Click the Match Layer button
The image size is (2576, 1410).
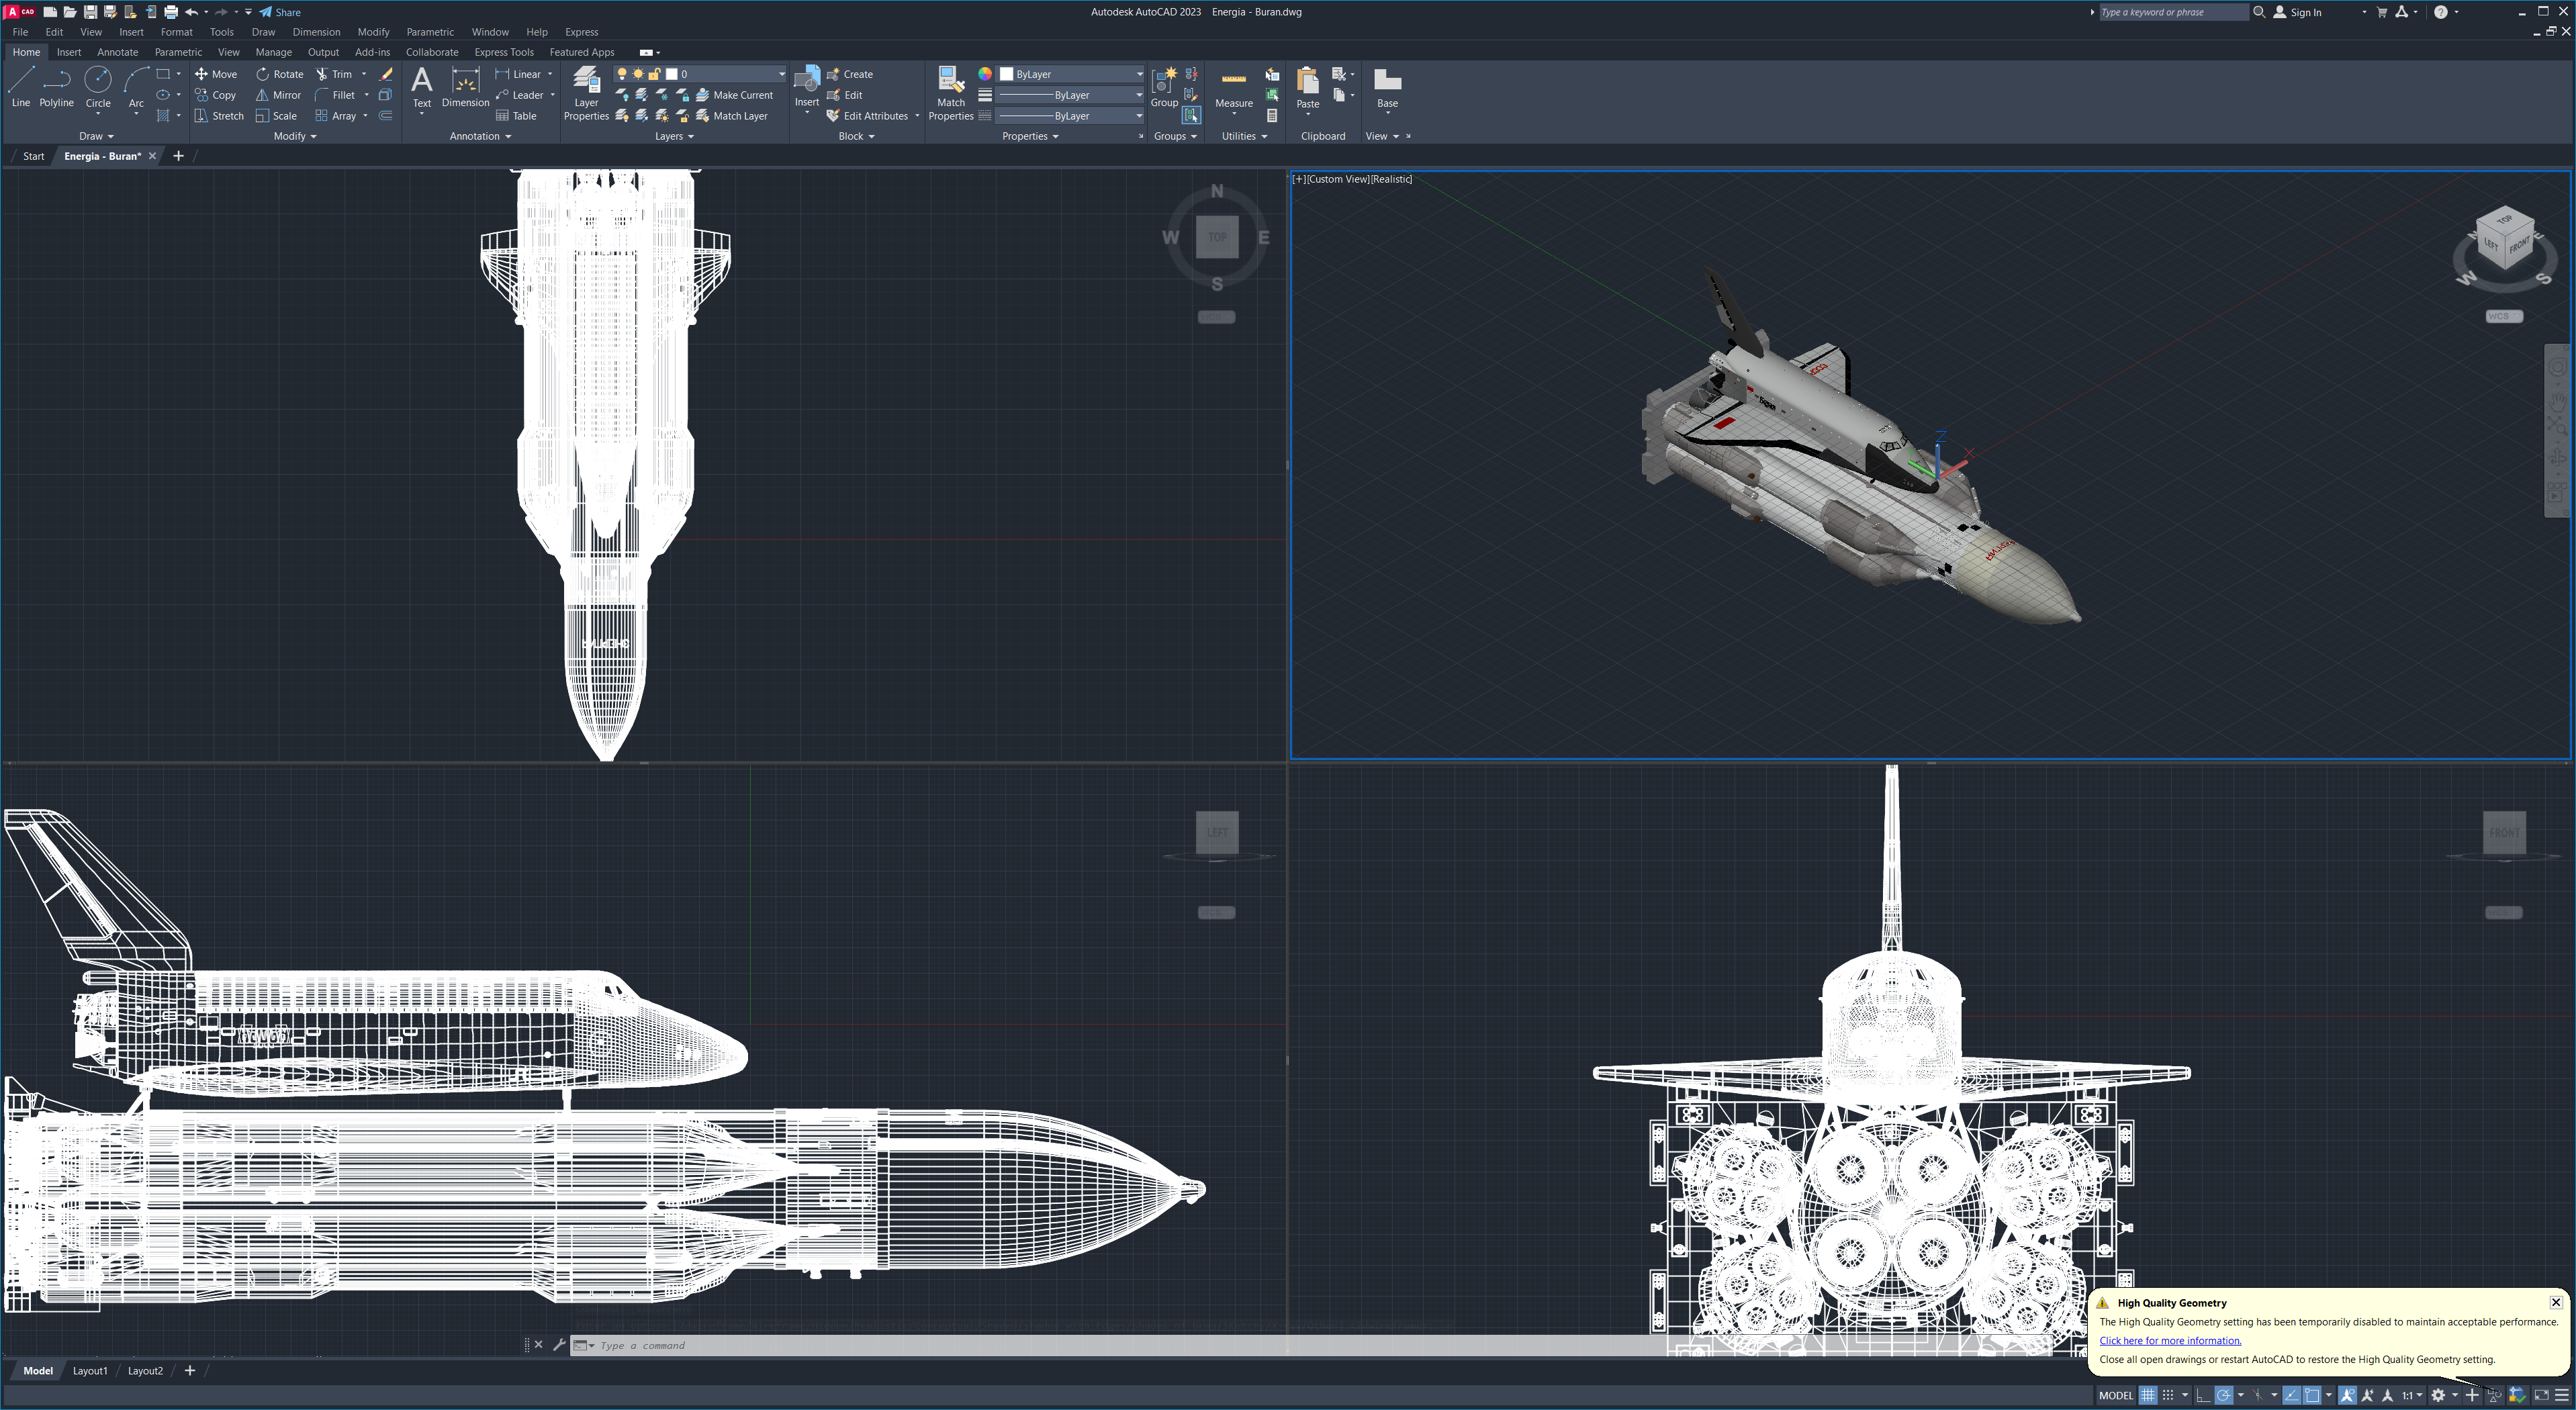(x=732, y=116)
